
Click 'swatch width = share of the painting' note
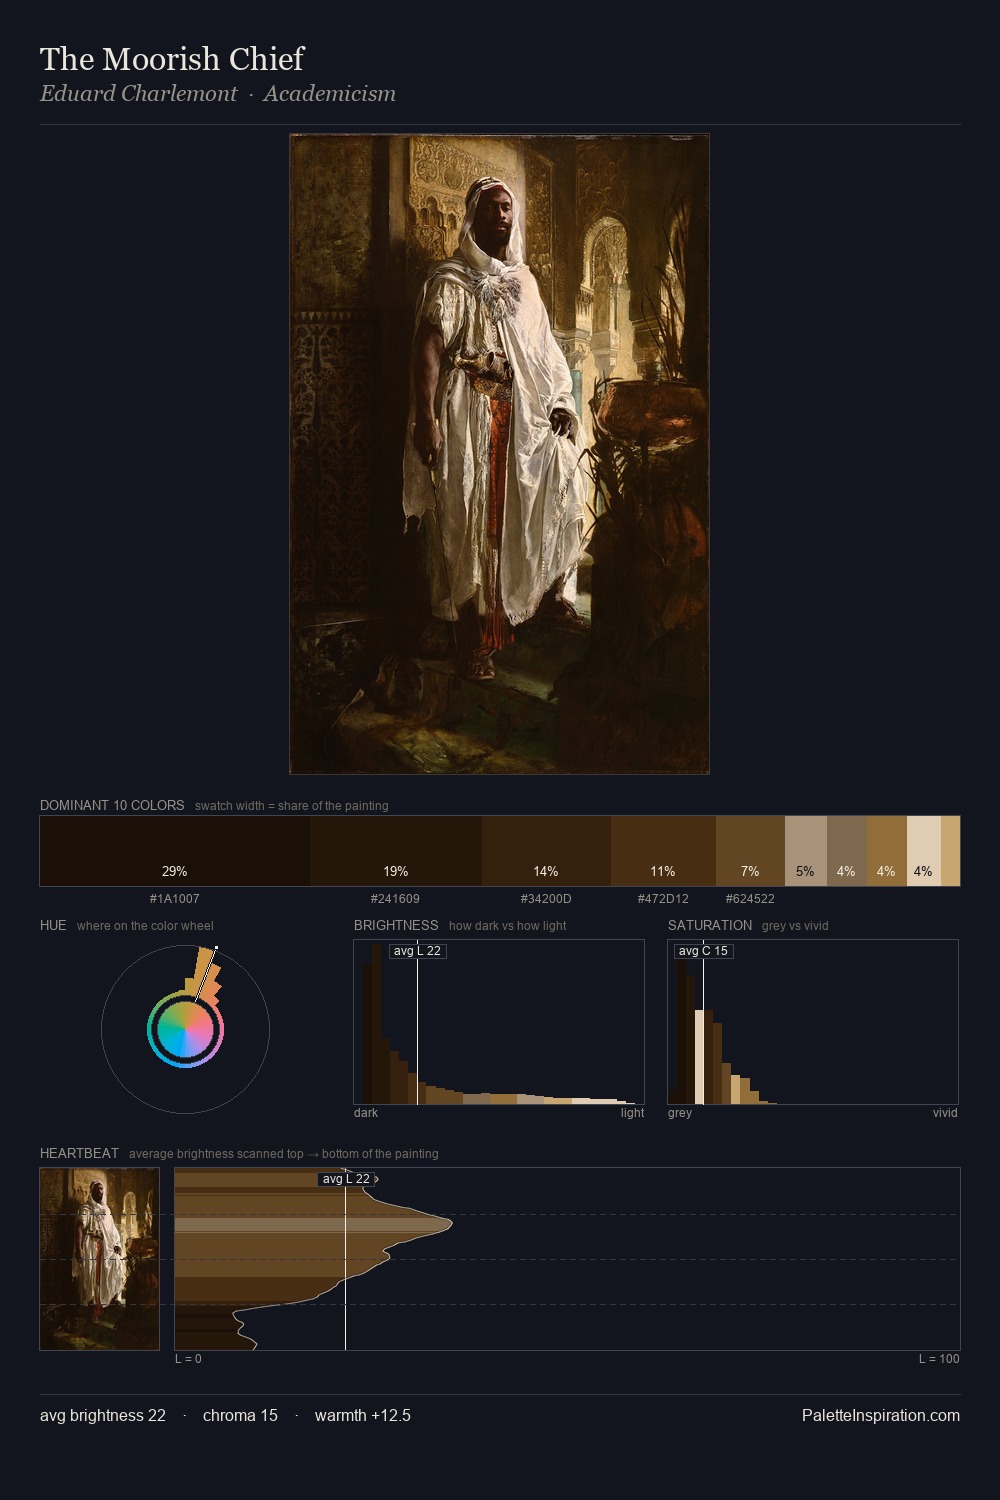click(x=292, y=806)
